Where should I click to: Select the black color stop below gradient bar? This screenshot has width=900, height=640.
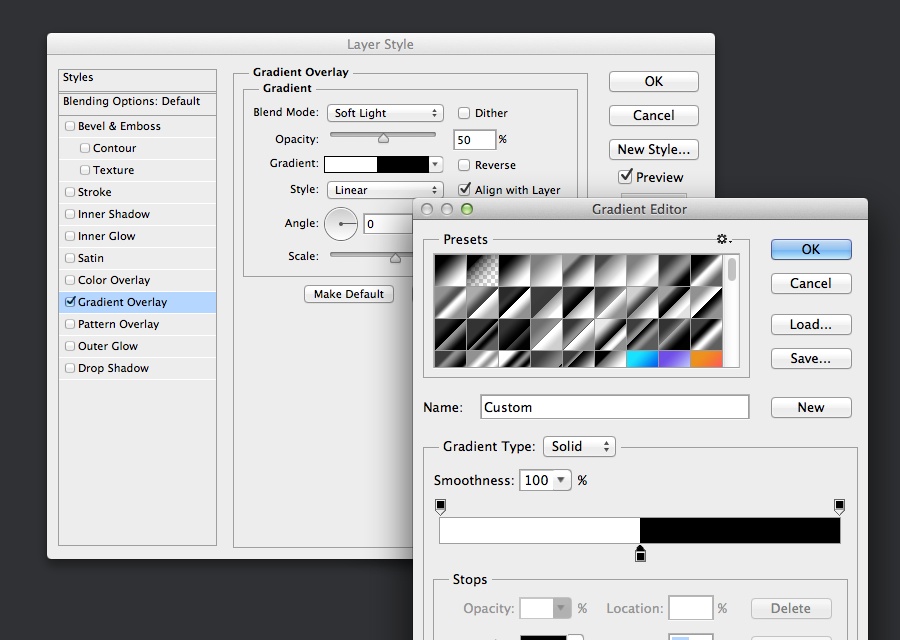[x=641, y=554]
